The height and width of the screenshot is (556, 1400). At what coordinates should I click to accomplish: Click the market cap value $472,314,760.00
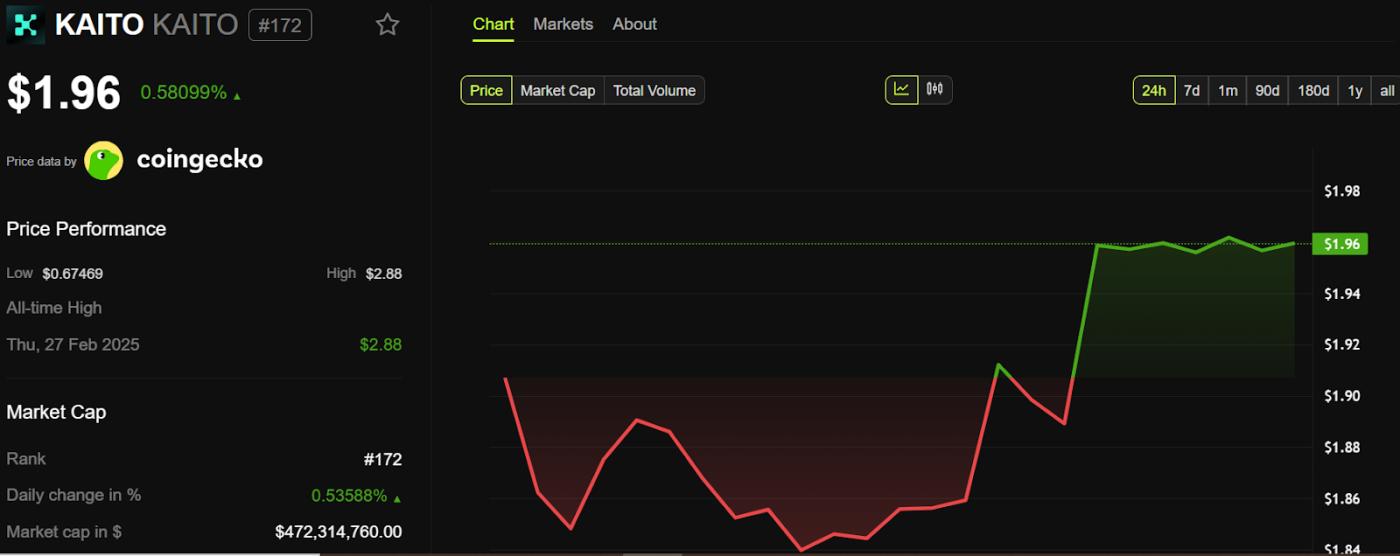coord(339,532)
